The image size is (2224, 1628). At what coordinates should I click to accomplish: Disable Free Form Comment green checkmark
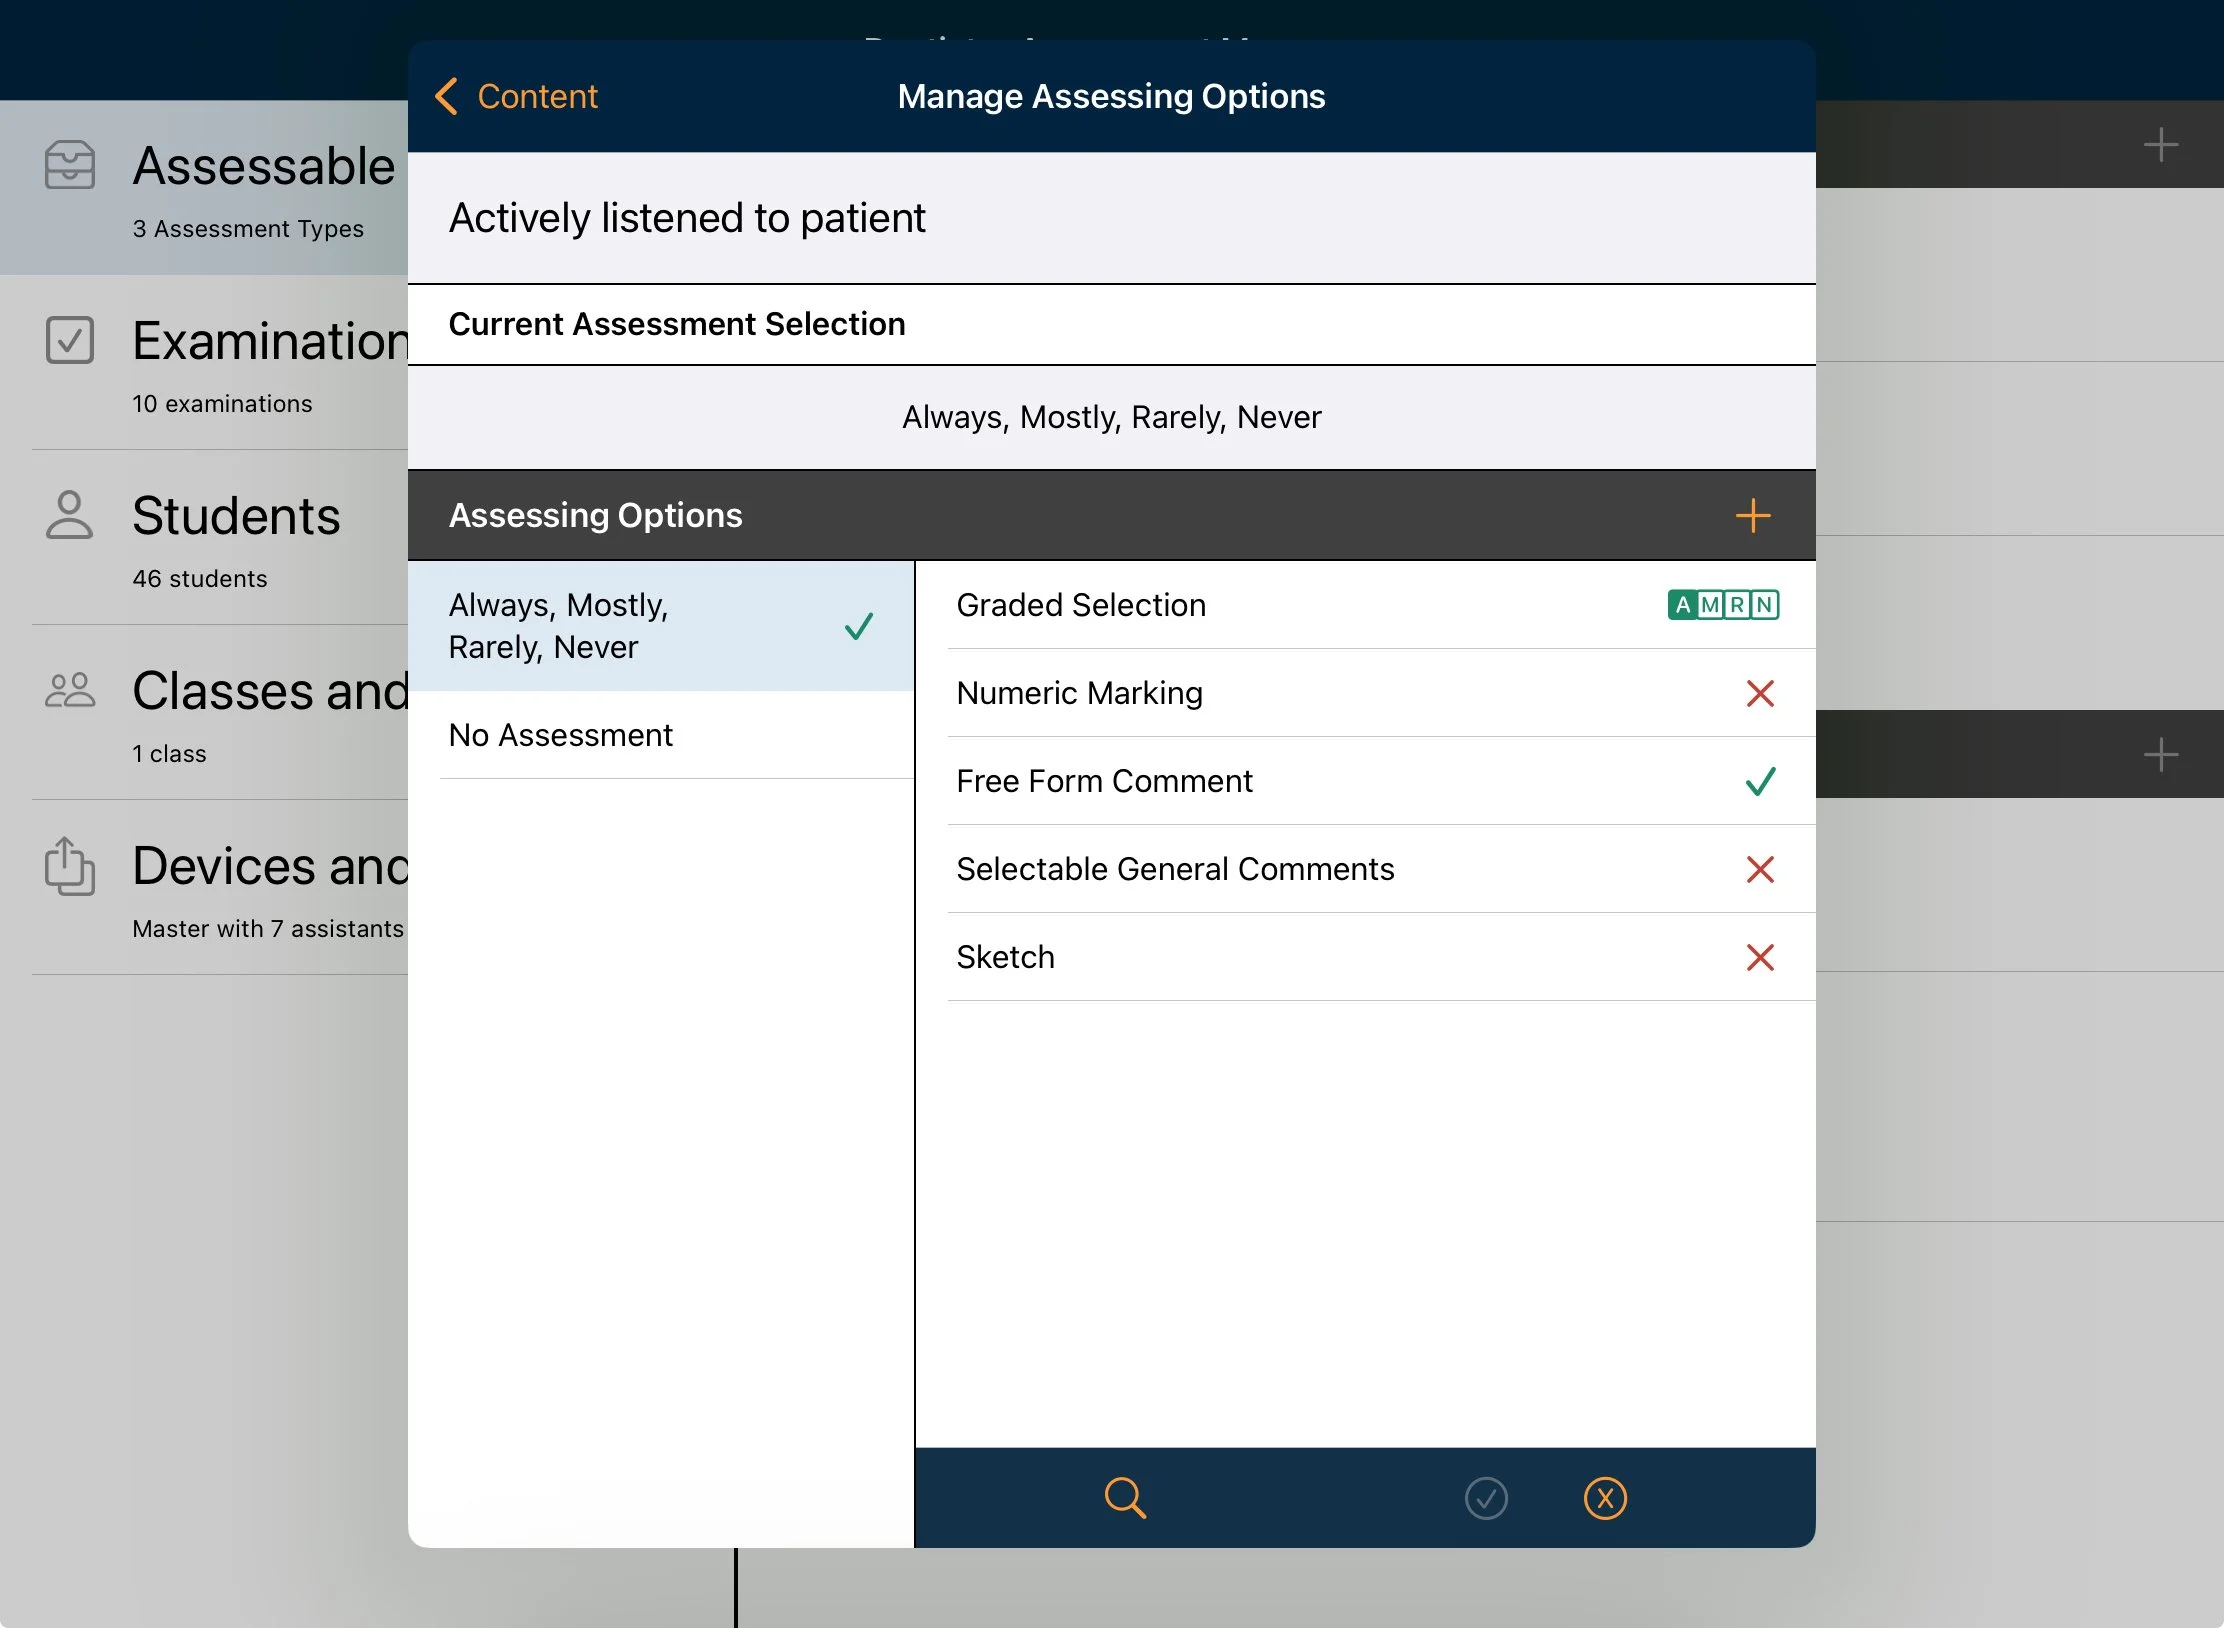pos(1760,781)
